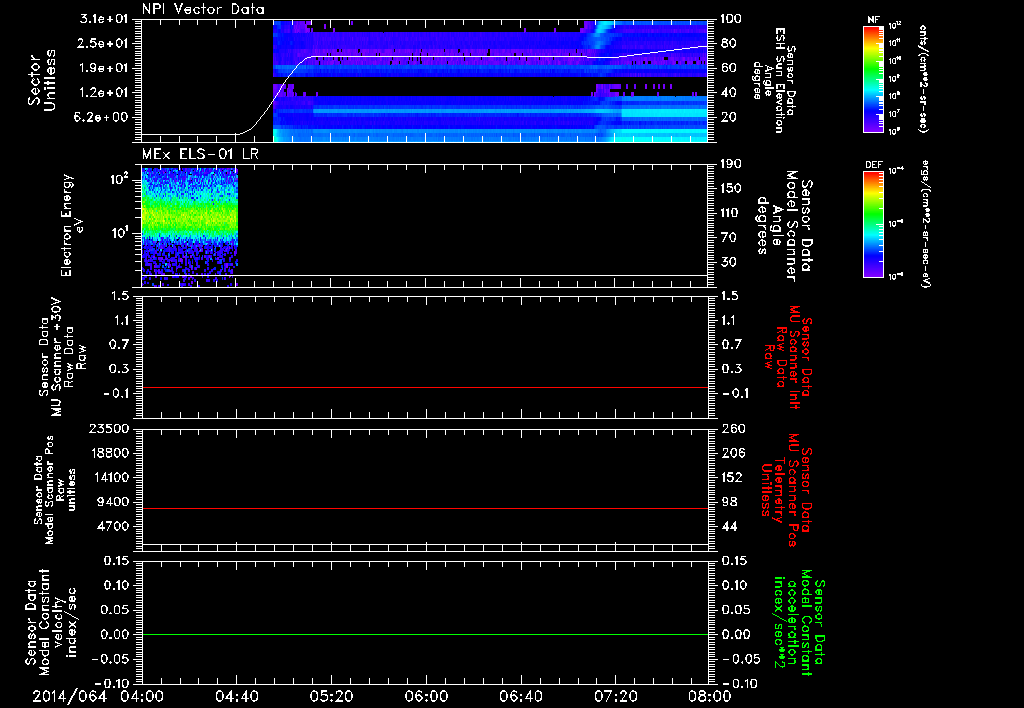Click the red line in the MU Scanner +30V plot

coord(425,387)
